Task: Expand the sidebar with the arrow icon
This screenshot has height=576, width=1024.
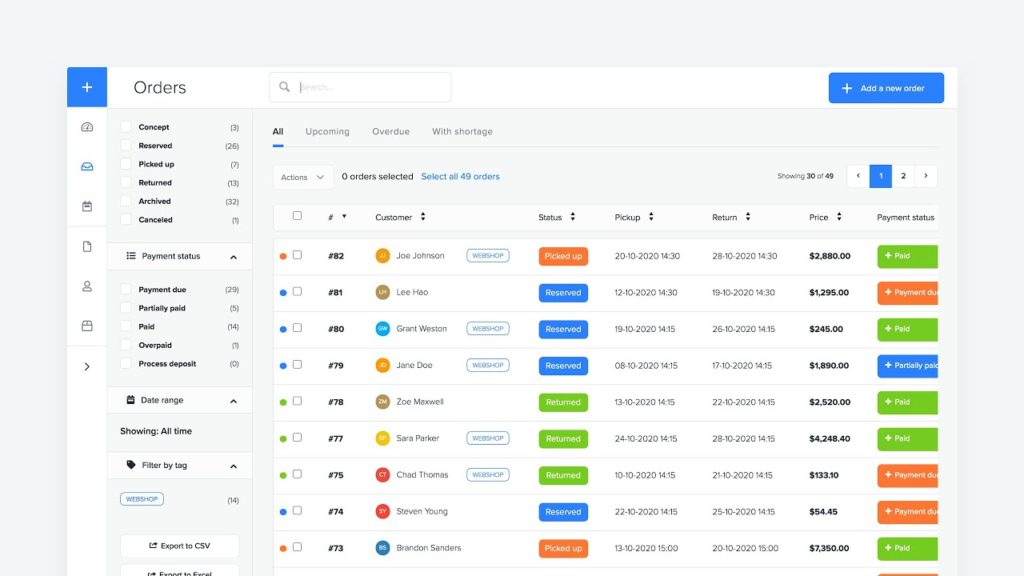Action: 87,366
